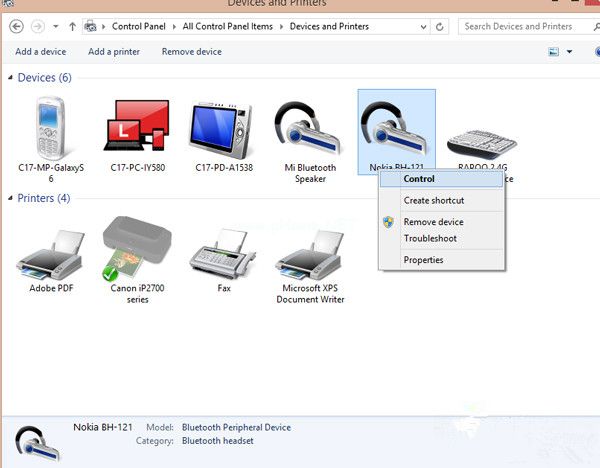Click the address bar devices folder icon
The width and height of the screenshot is (600, 468).
tap(90, 26)
